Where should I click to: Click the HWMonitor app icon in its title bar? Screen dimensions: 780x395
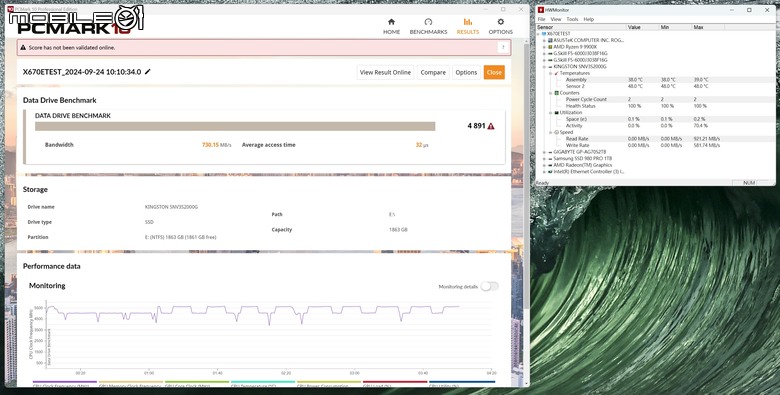coord(541,10)
